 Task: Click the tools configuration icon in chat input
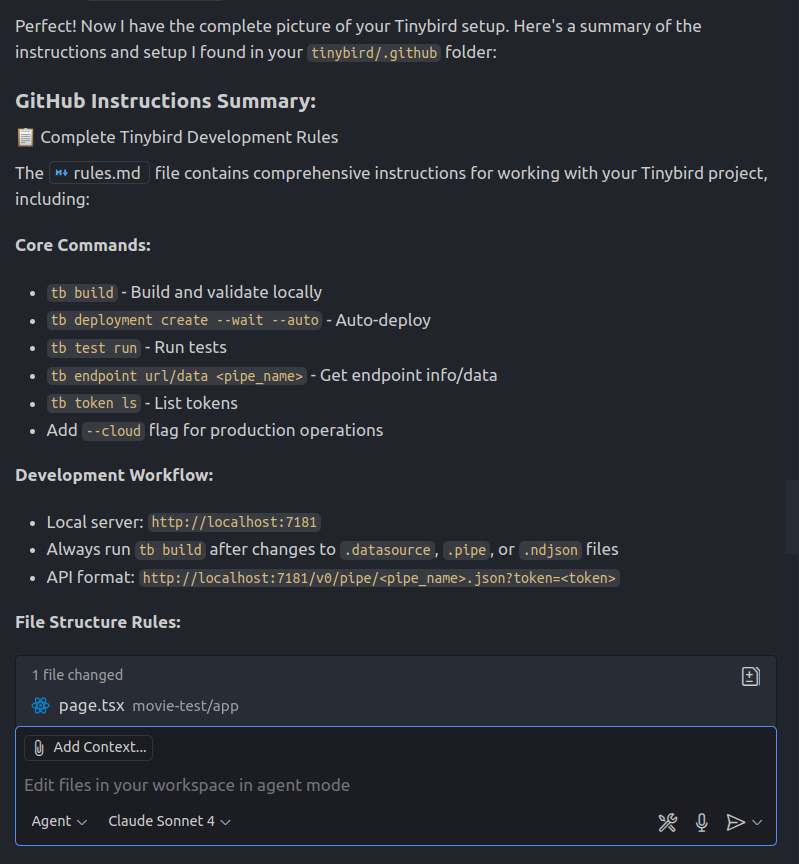coord(667,822)
